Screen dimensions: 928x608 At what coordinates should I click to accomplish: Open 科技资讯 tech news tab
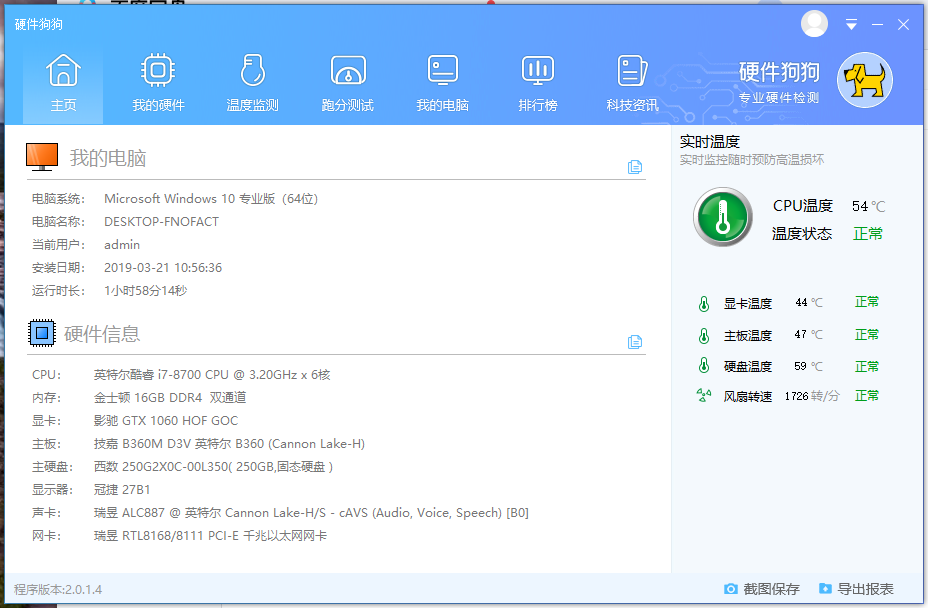pos(632,83)
